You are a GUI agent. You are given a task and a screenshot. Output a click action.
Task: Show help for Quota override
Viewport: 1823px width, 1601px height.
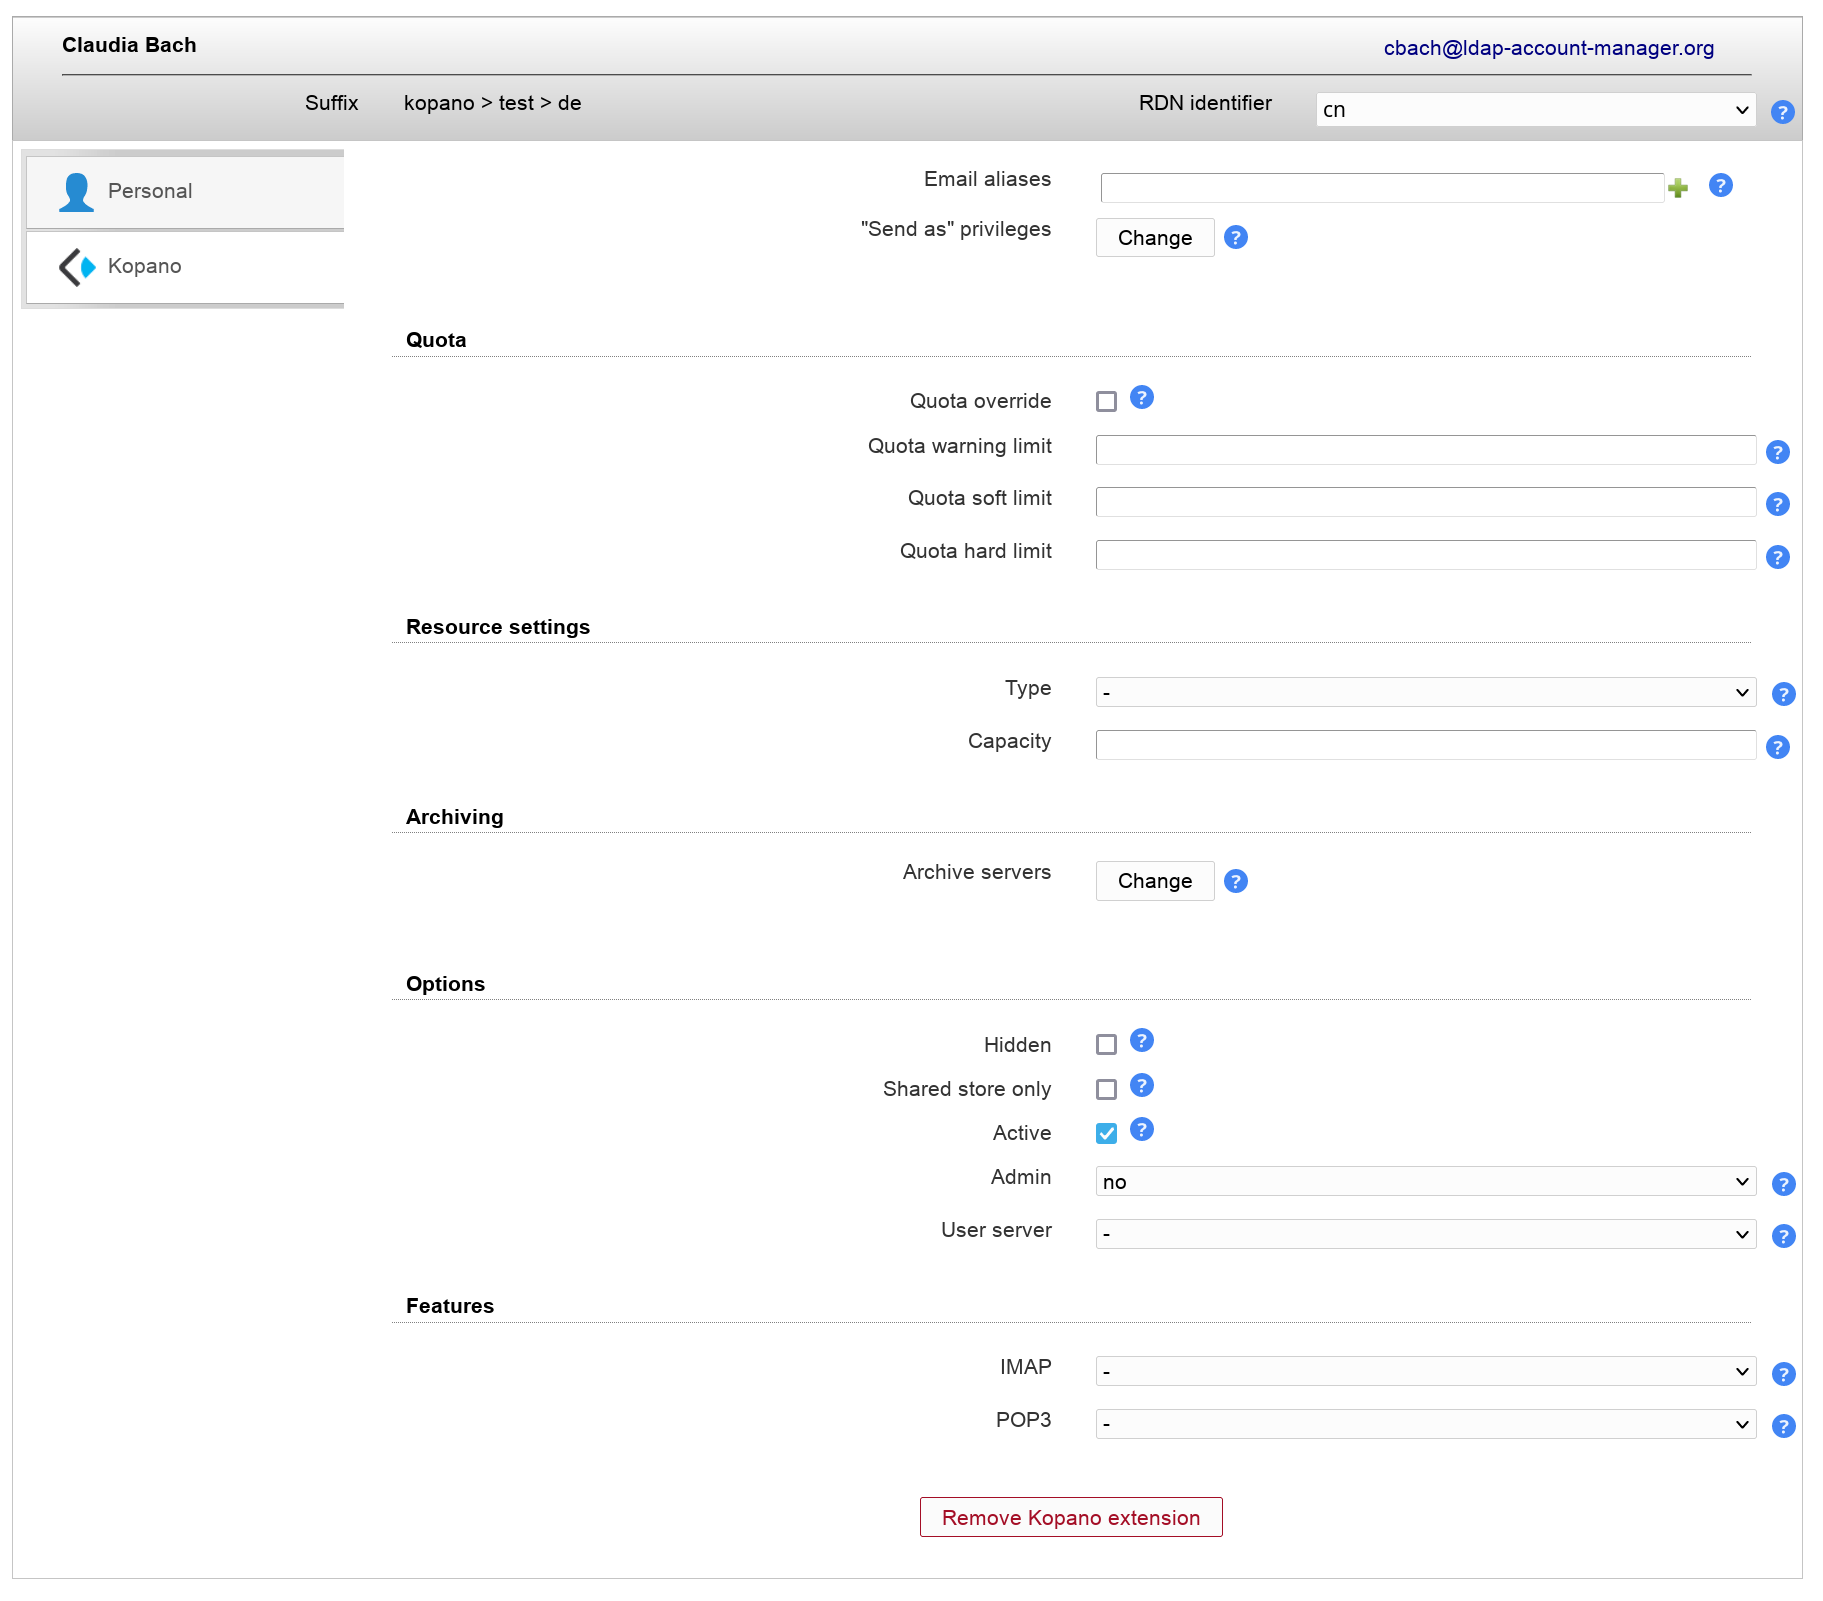pos(1141,398)
